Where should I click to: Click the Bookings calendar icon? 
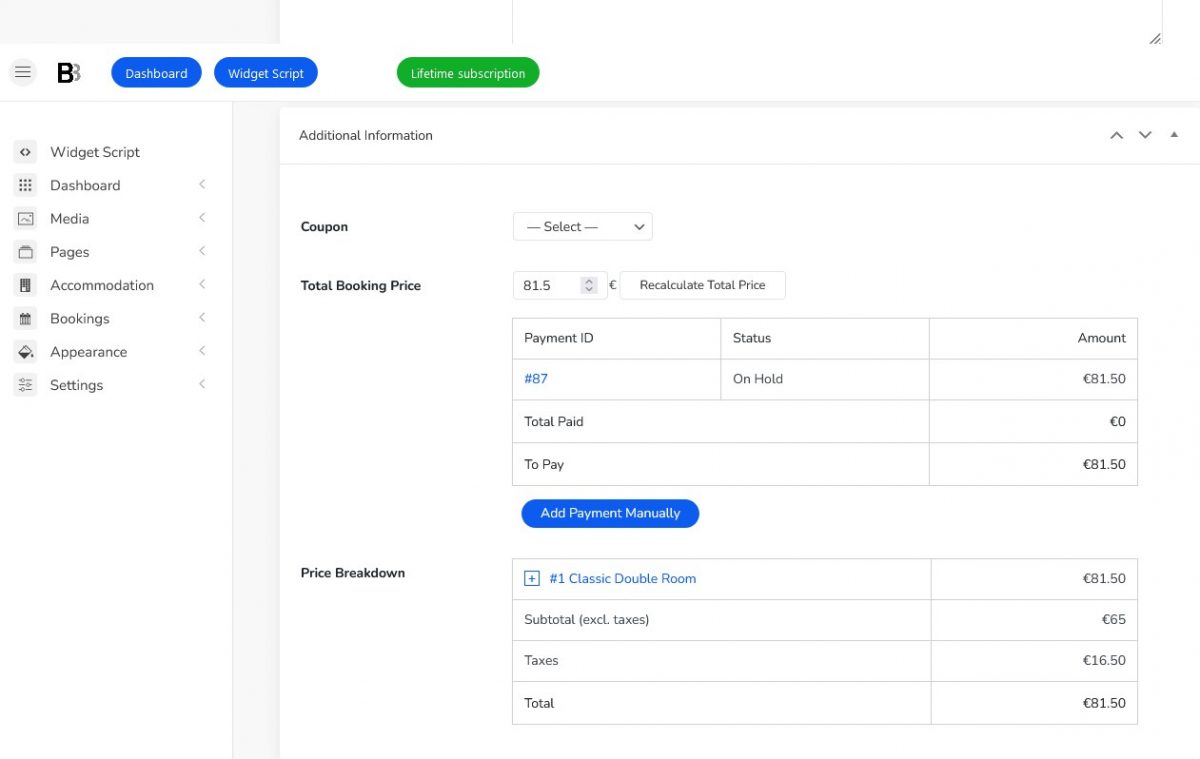coord(25,318)
